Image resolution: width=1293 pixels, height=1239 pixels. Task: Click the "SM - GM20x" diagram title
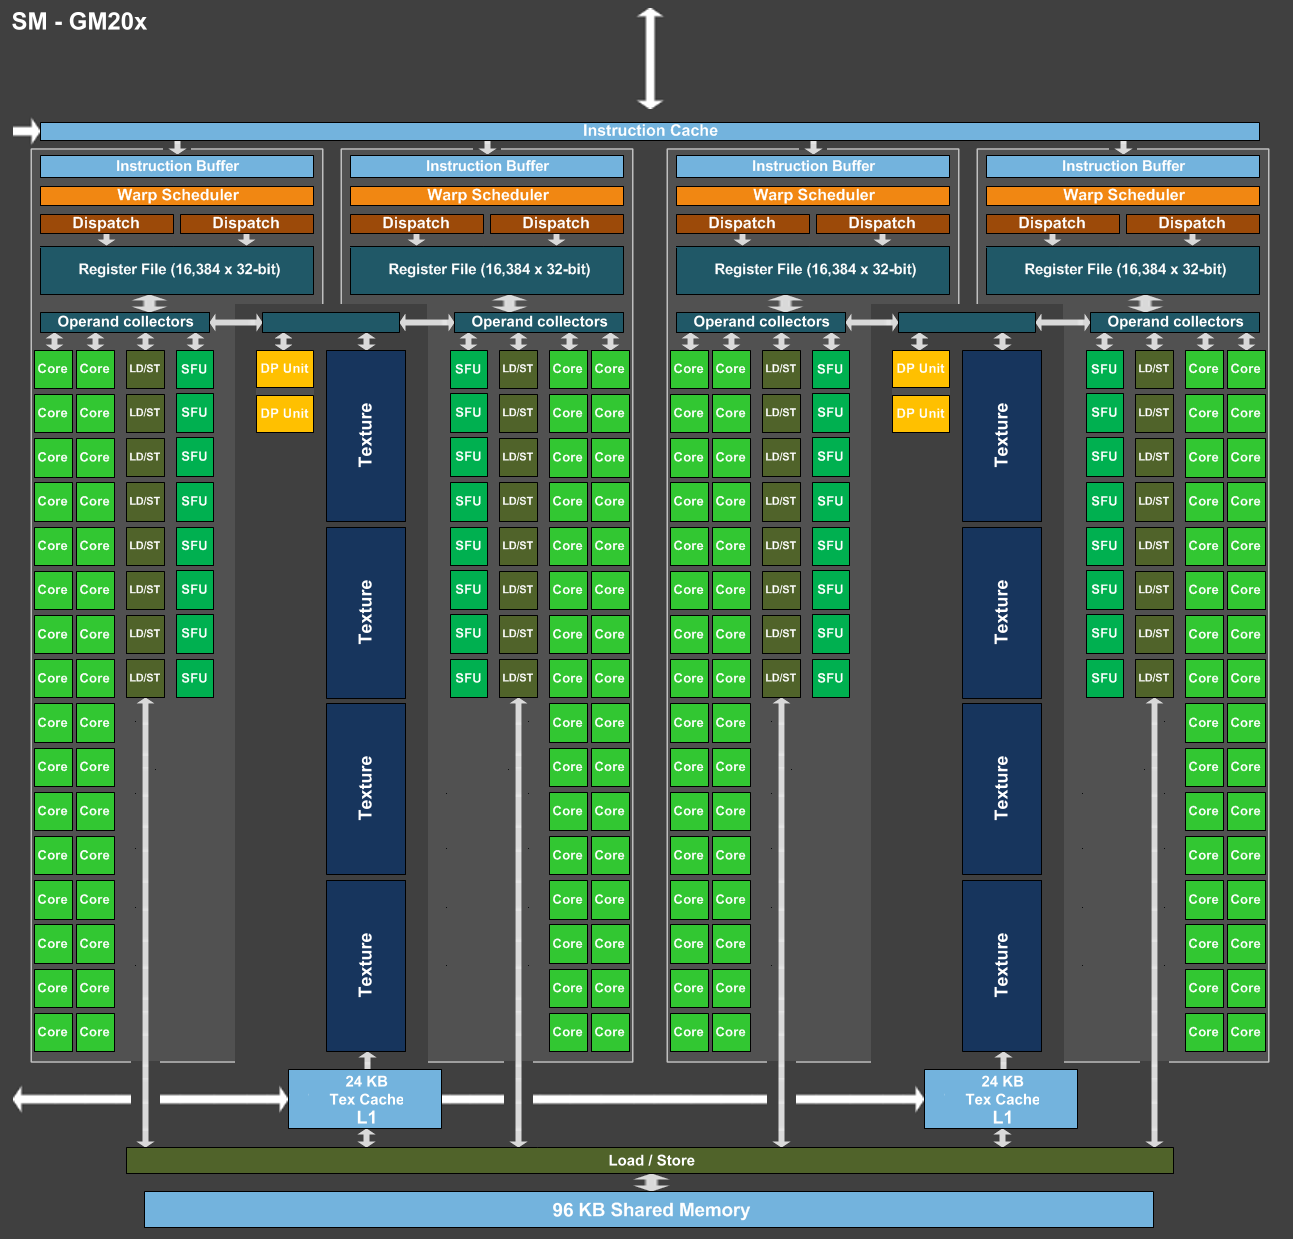(x=79, y=22)
